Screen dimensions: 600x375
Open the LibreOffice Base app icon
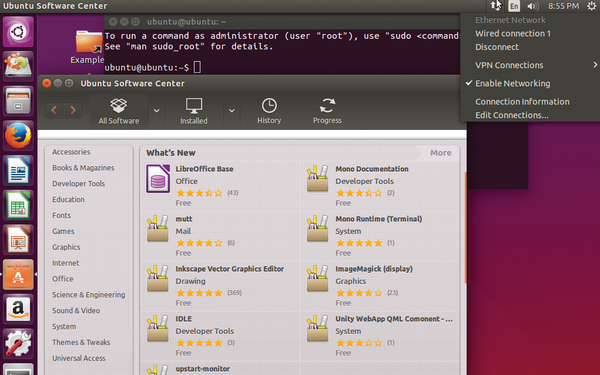[158, 179]
